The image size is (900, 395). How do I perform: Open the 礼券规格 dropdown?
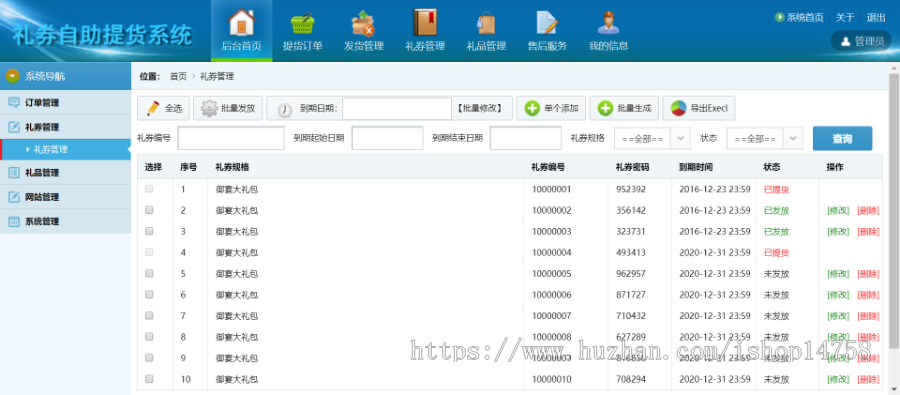[652, 138]
